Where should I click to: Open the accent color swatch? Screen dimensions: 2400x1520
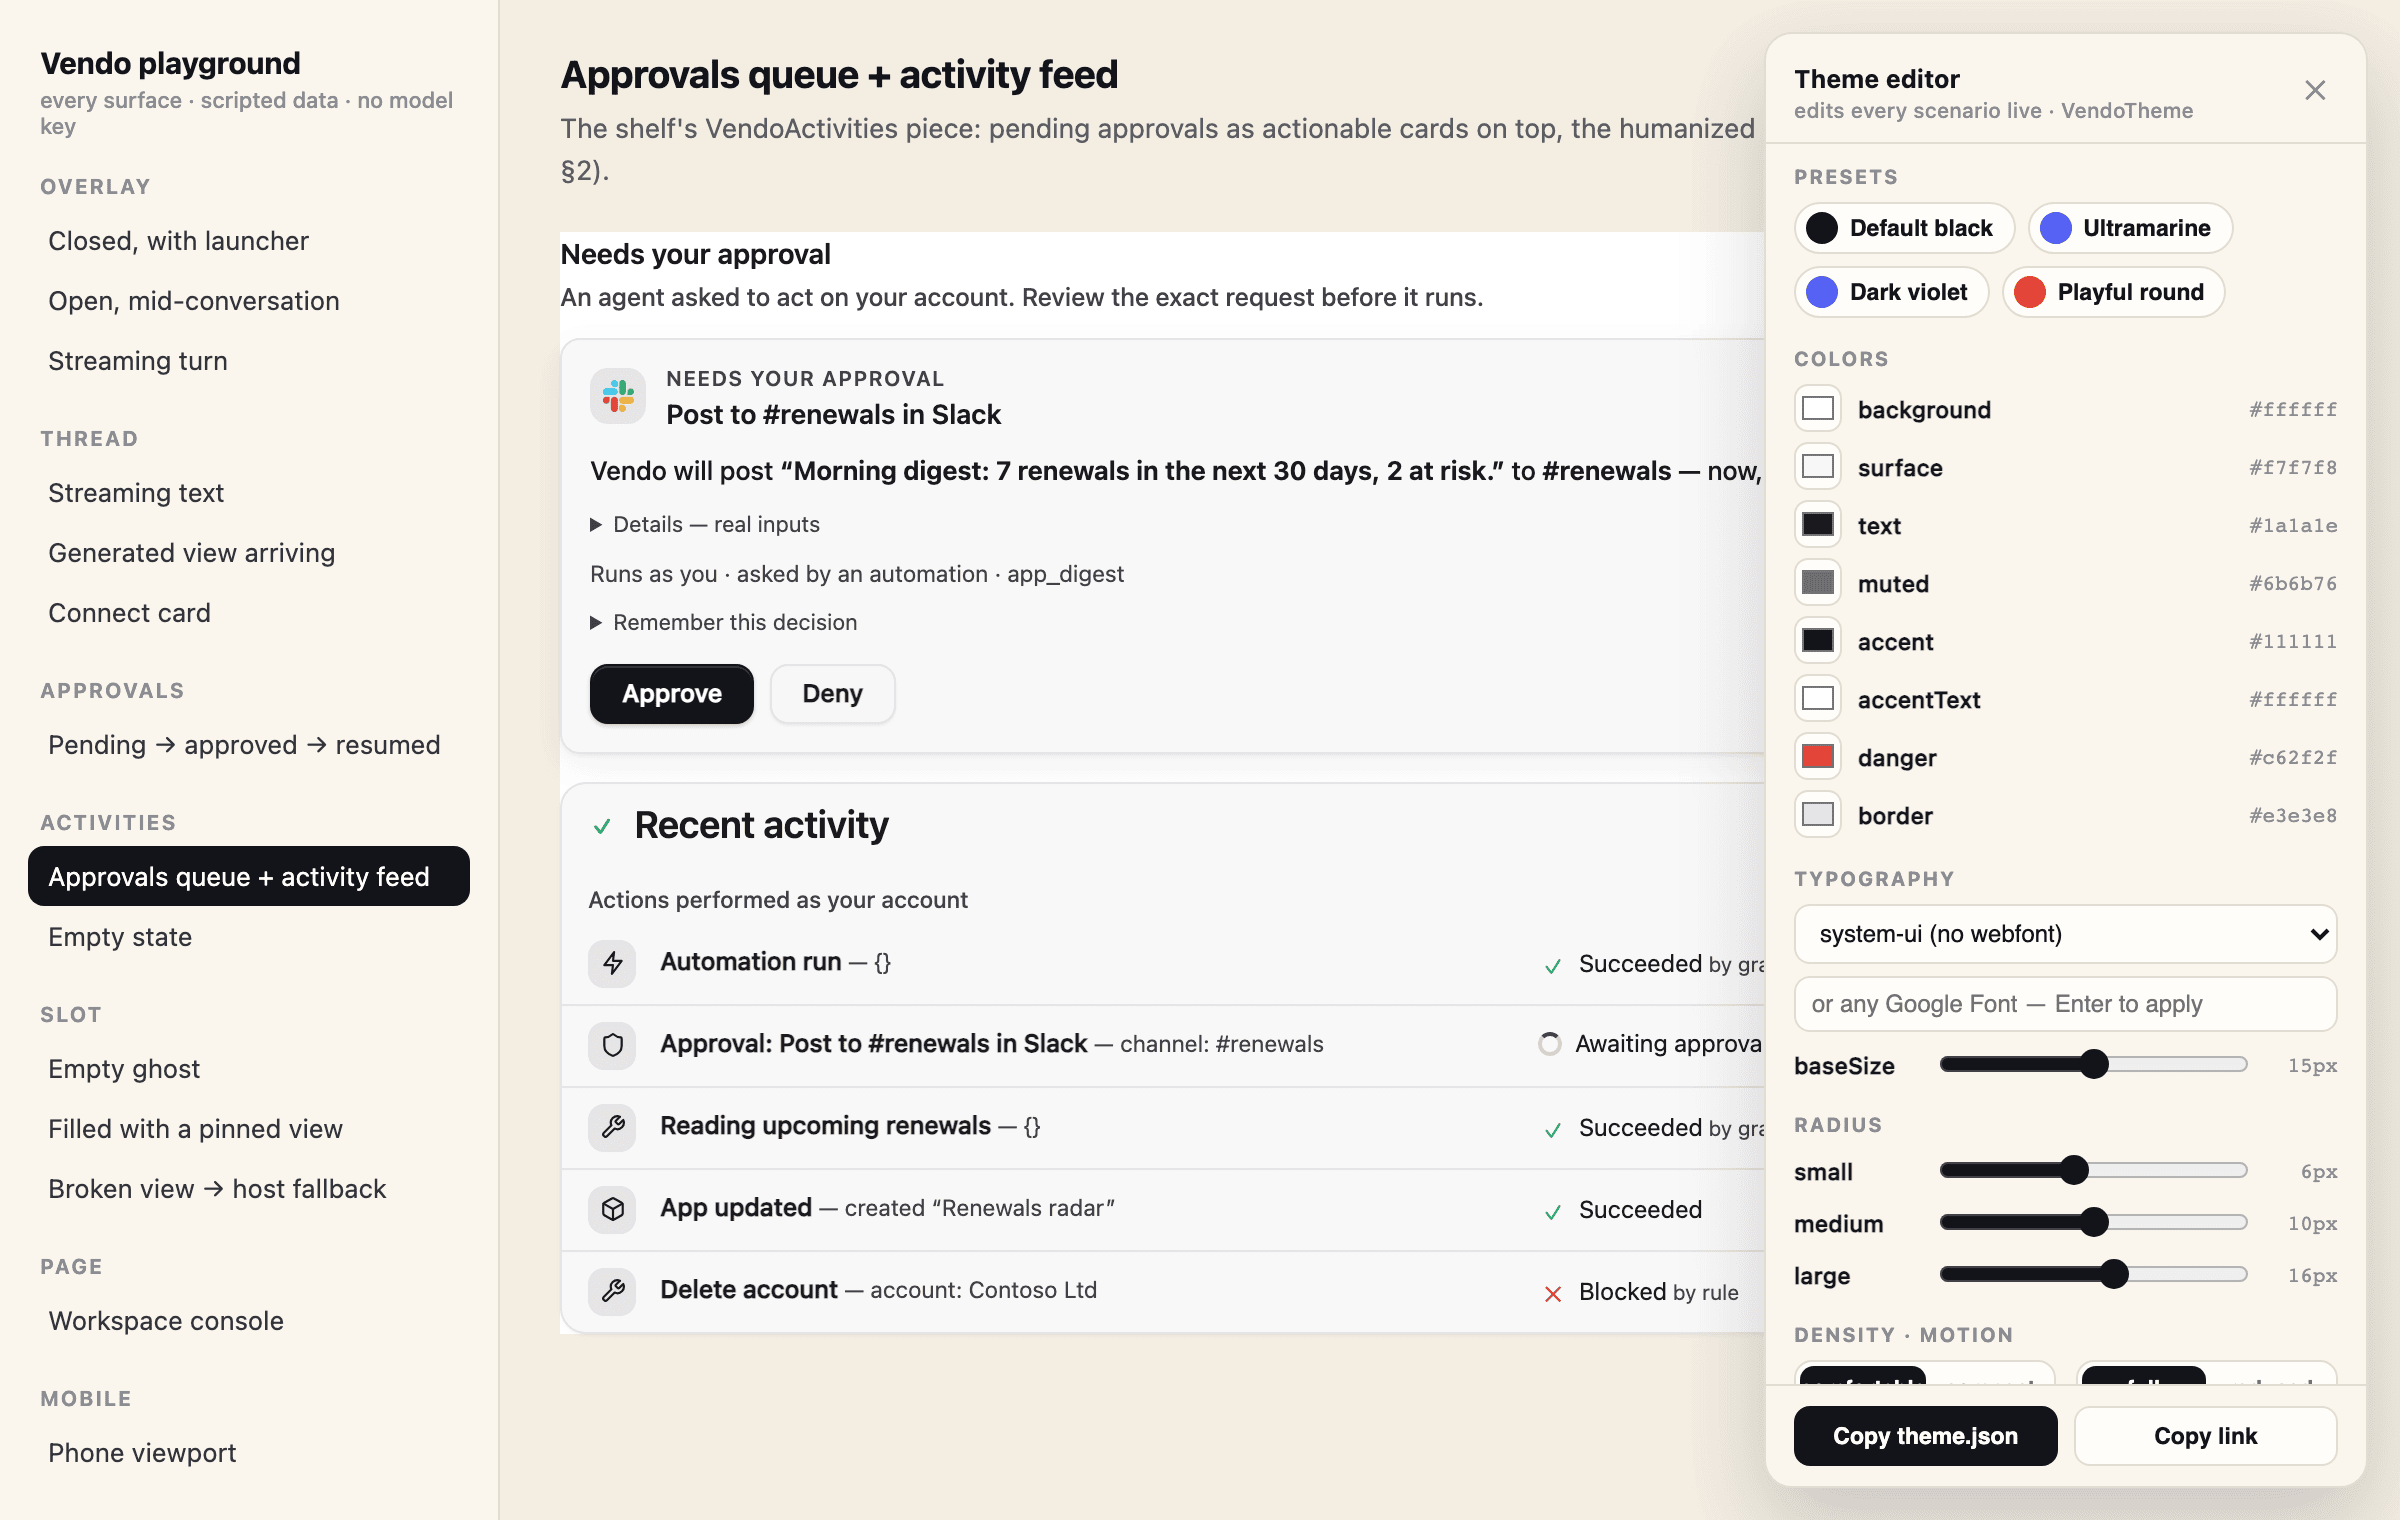pos(1818,641)
